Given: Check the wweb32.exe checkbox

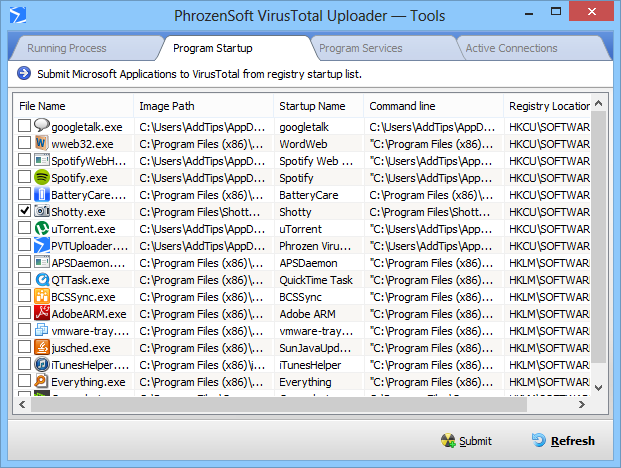Looking at the screenshot, I should 25,143.
